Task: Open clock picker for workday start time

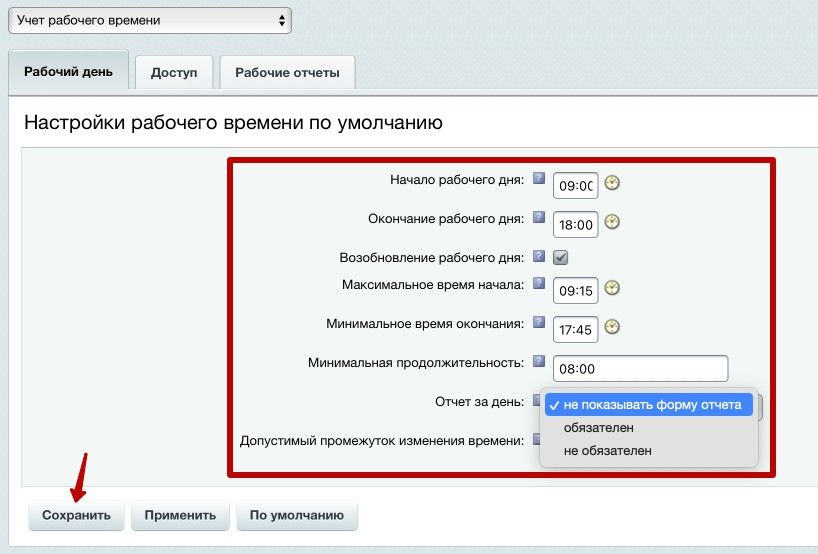Action: [612, 183]
